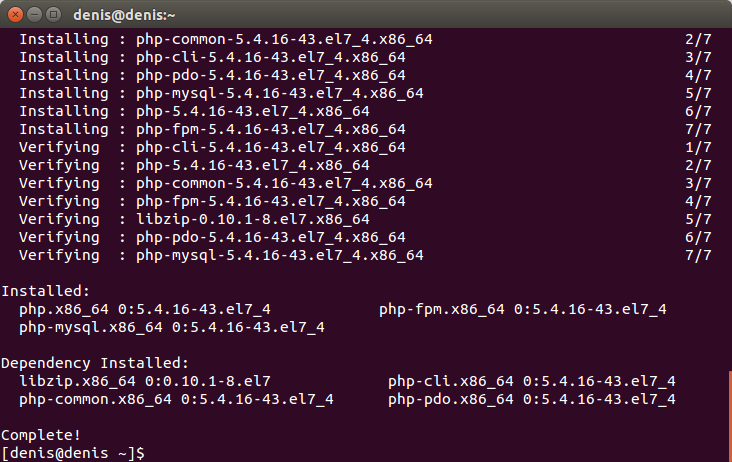732x462 pixels.
Task: Click the Dependency Installed: heading
Action: click(95, 363)
